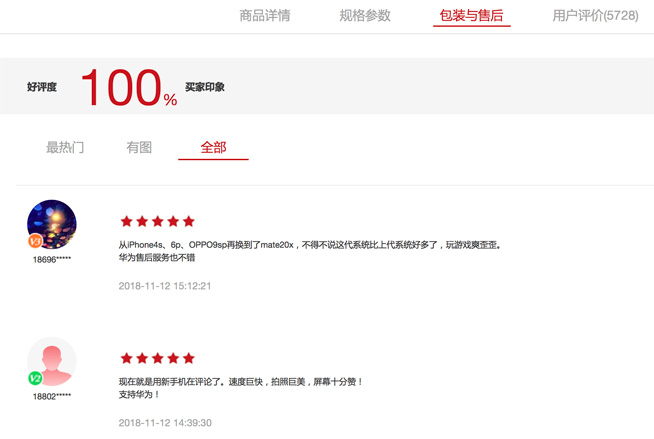Viewport: 654px width, 439px height.
Task: Click the 买家印象 label
Action: pos(205,87)
